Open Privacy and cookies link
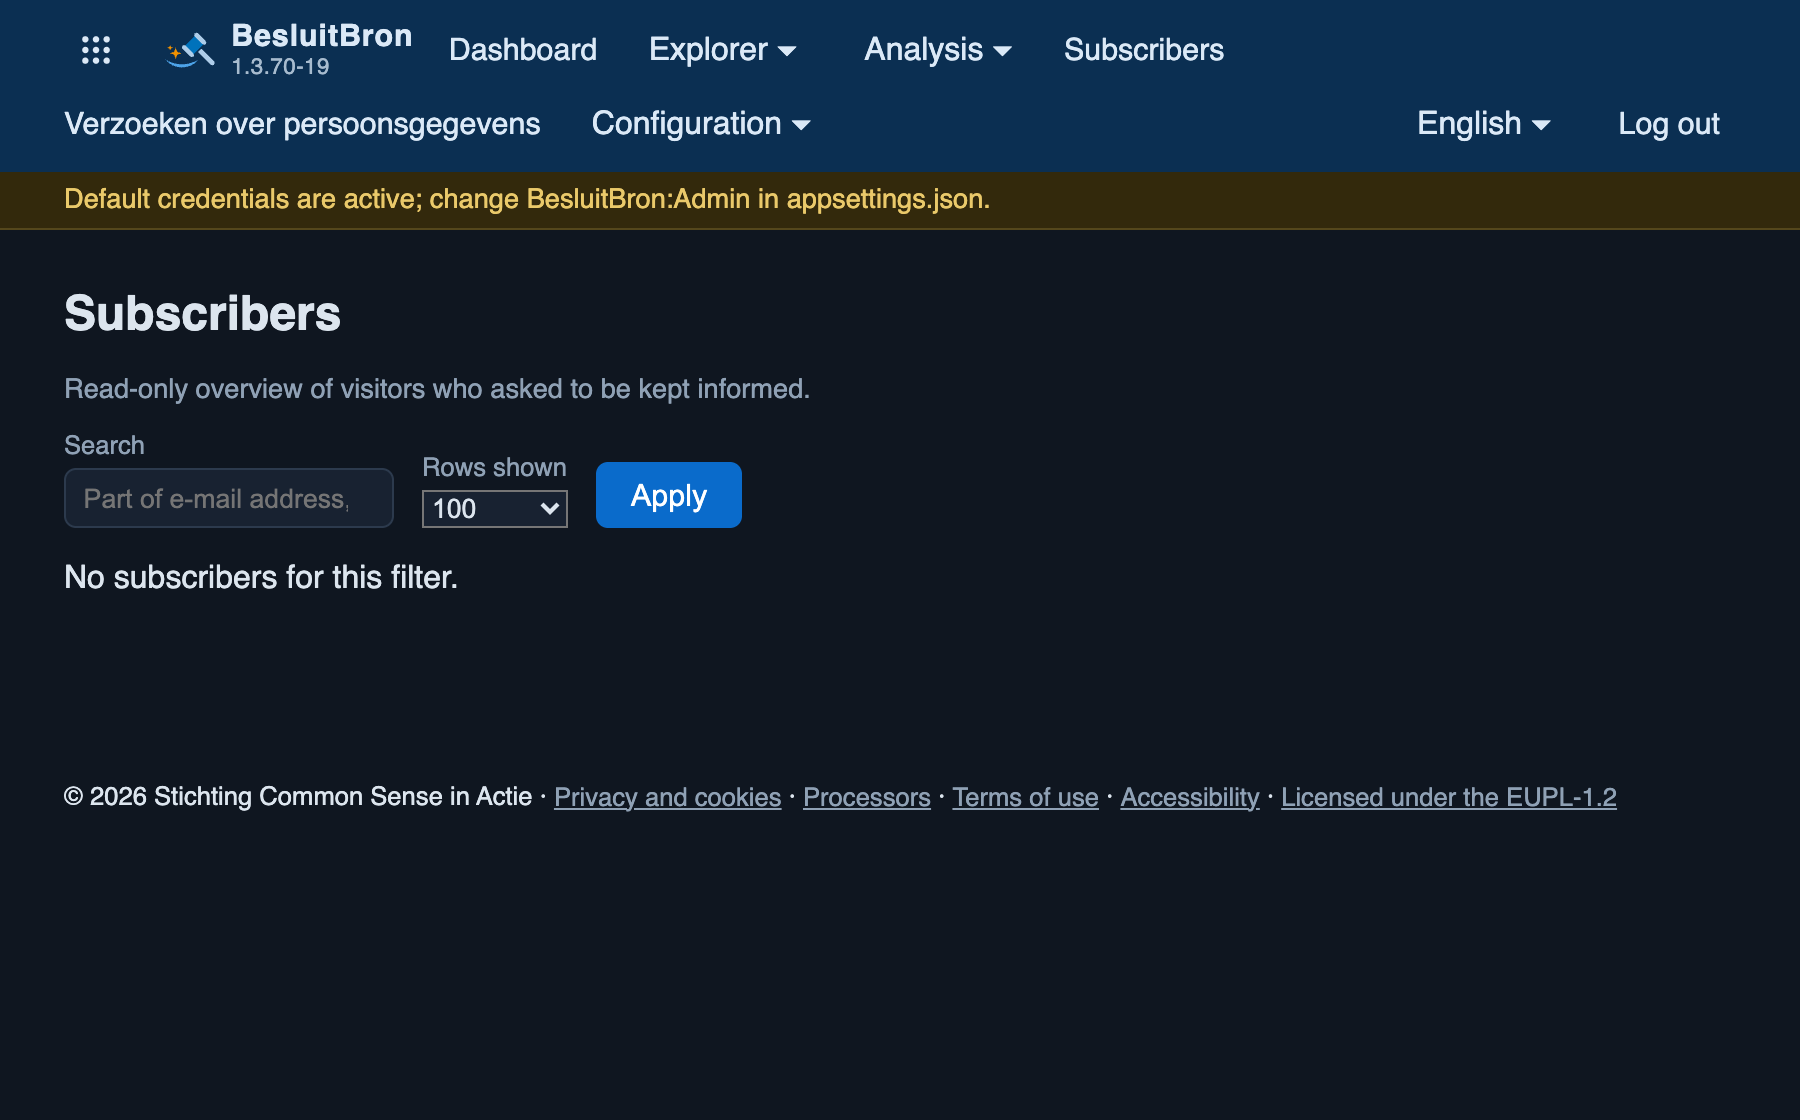This screenshot has height=1120, width=1800. pyautogui.click(x=668, y=797)
